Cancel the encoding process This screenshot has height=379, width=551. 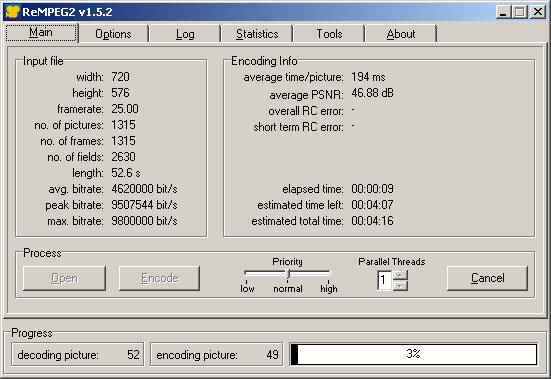[x=487, y=278]
